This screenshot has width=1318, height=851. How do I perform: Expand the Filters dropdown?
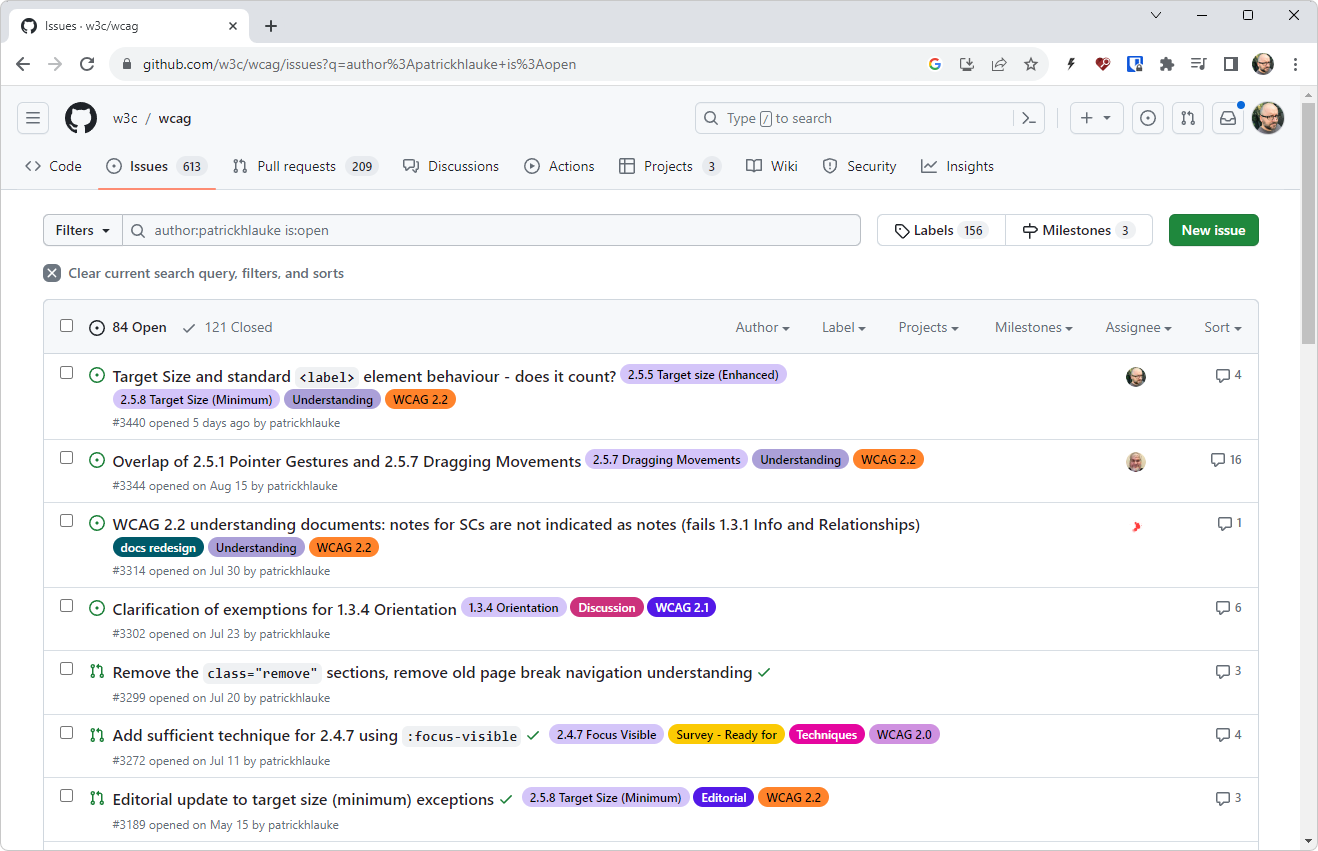point(82,230)
